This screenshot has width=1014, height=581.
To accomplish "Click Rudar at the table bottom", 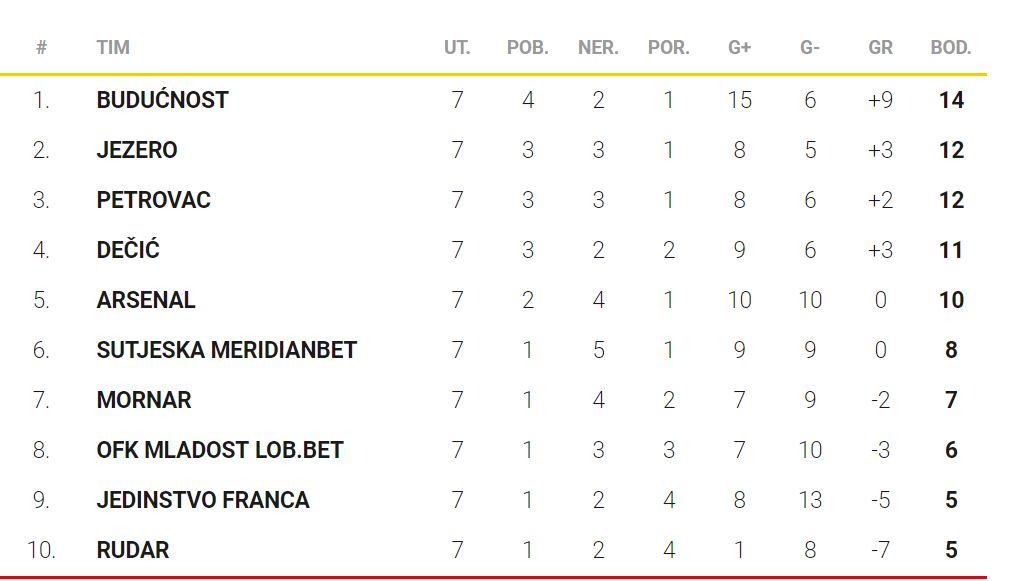I will (133, 550).
